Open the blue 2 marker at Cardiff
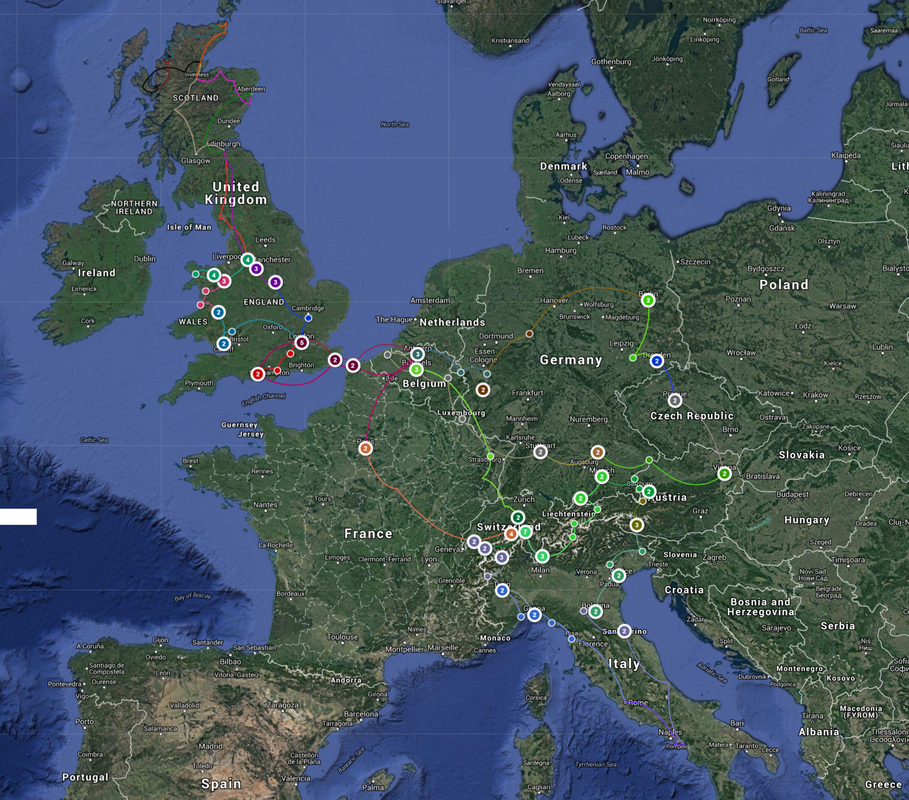 [224, 344]
